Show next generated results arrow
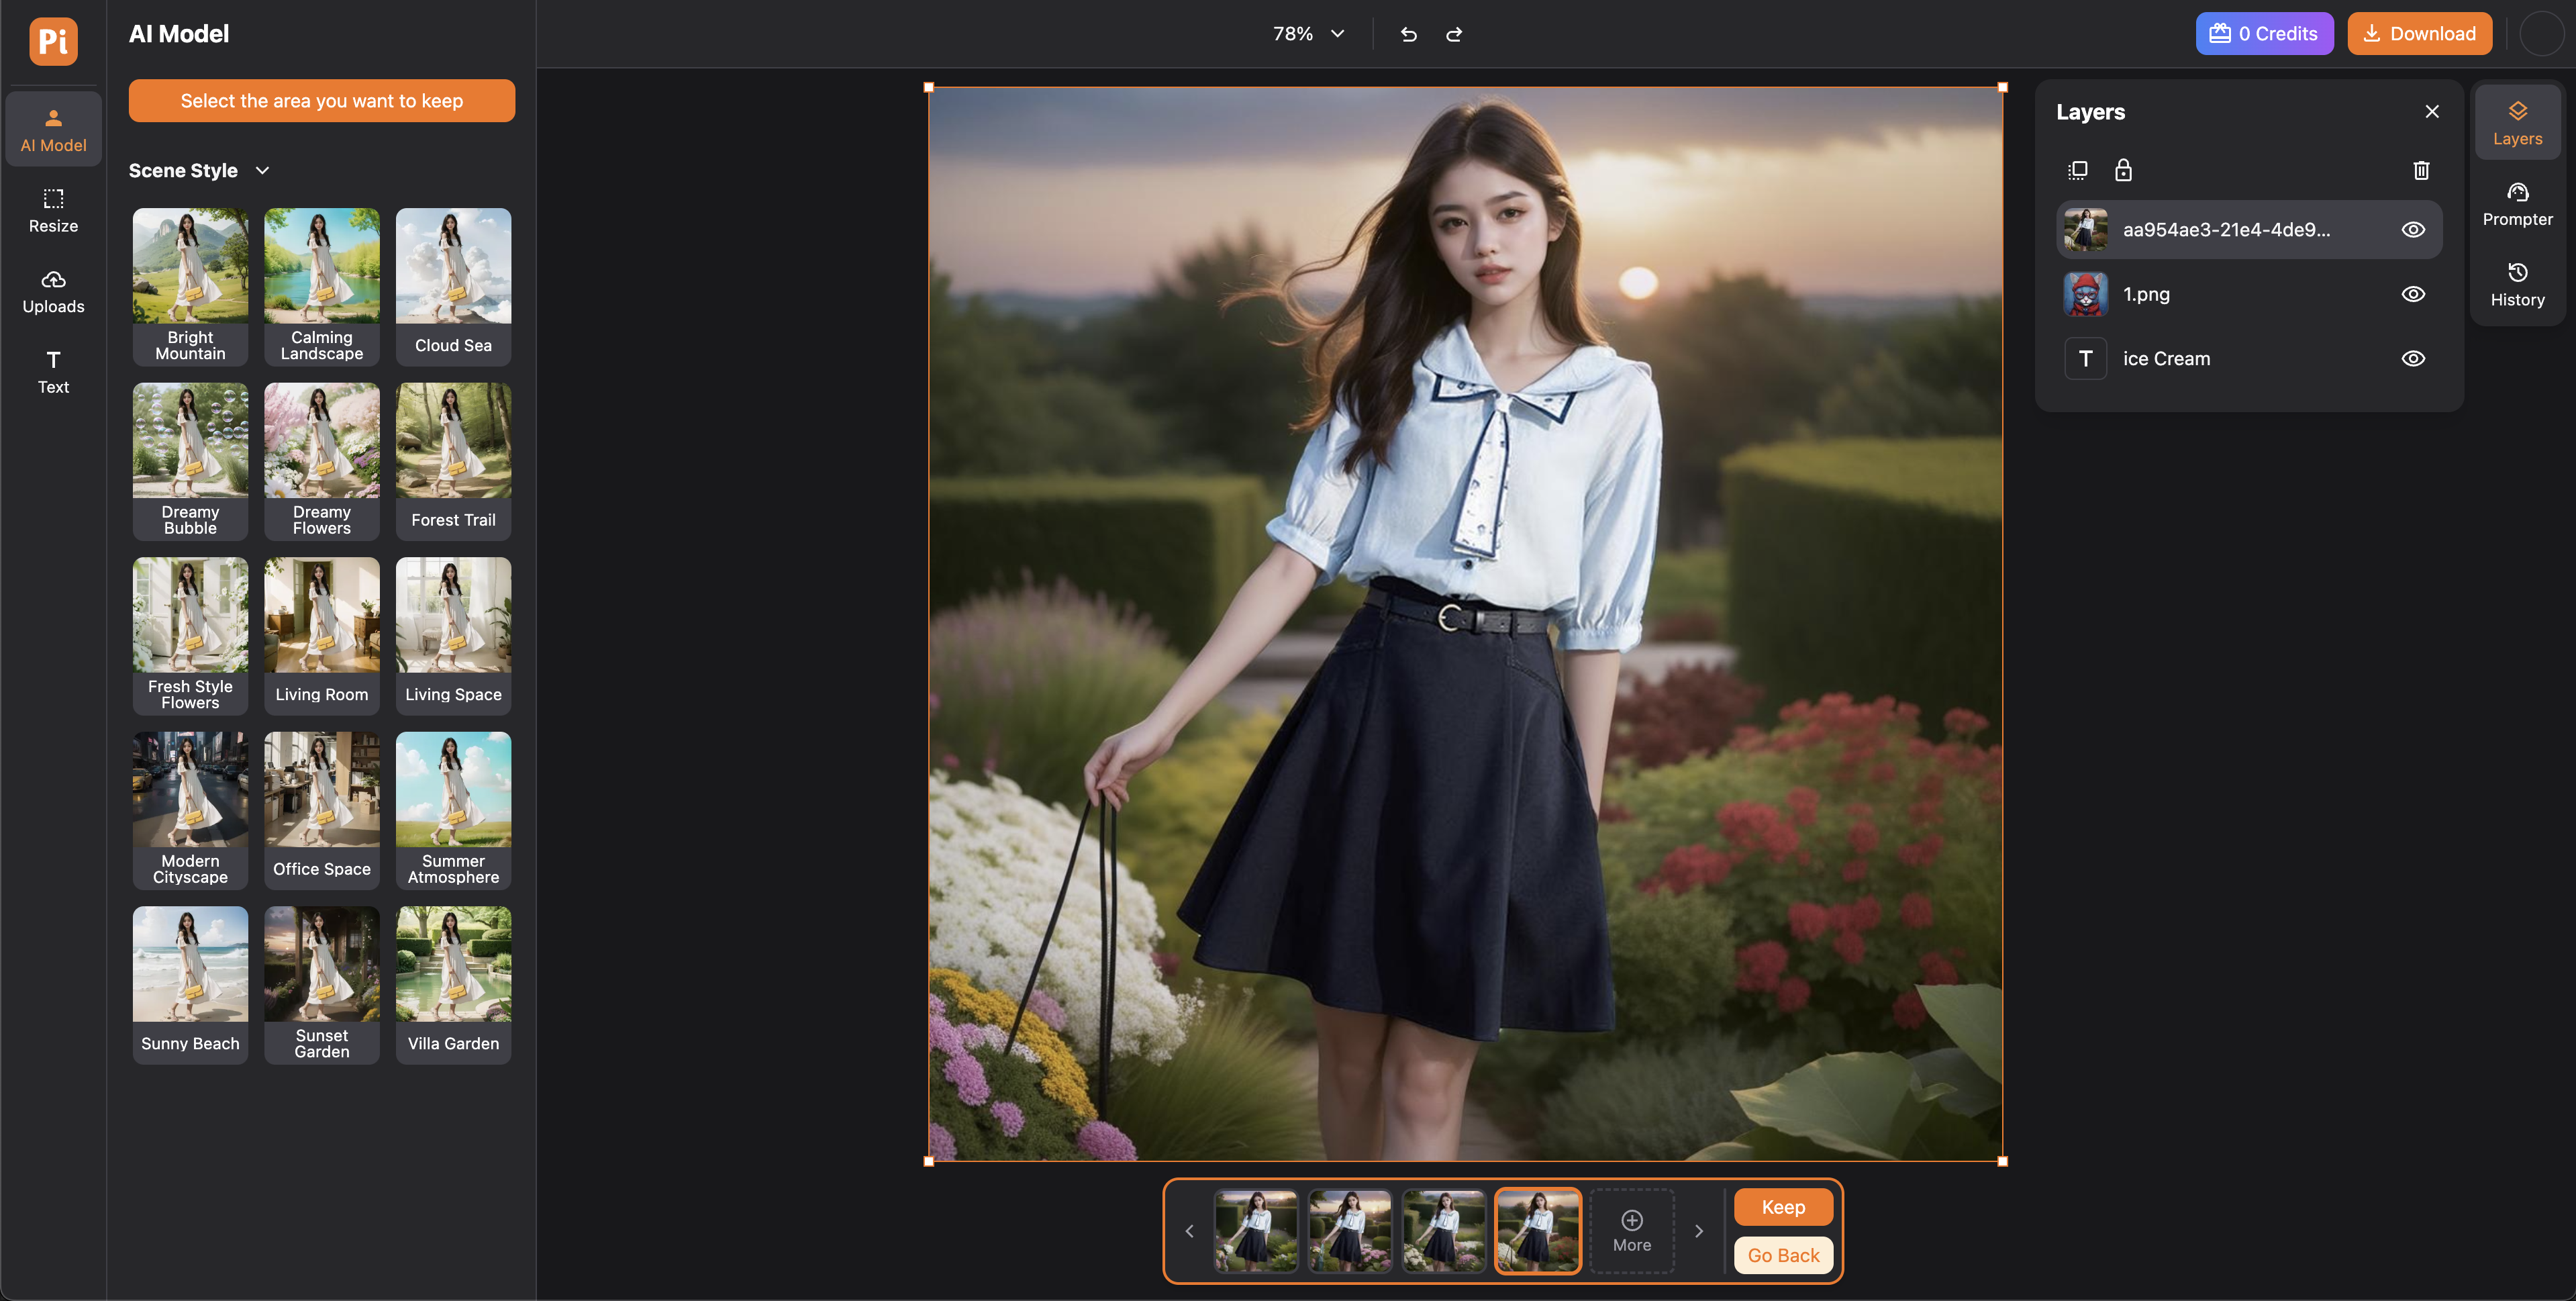 (1698, 1231)
